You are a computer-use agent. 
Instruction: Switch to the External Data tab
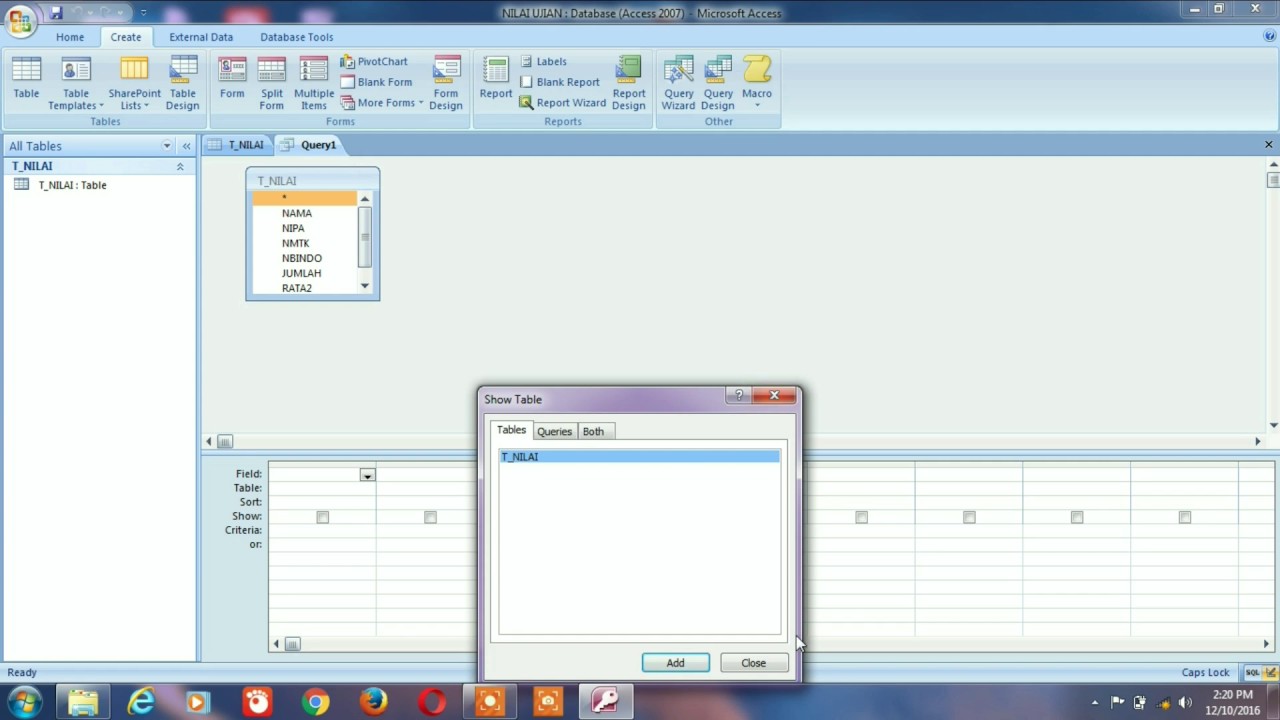201,37
